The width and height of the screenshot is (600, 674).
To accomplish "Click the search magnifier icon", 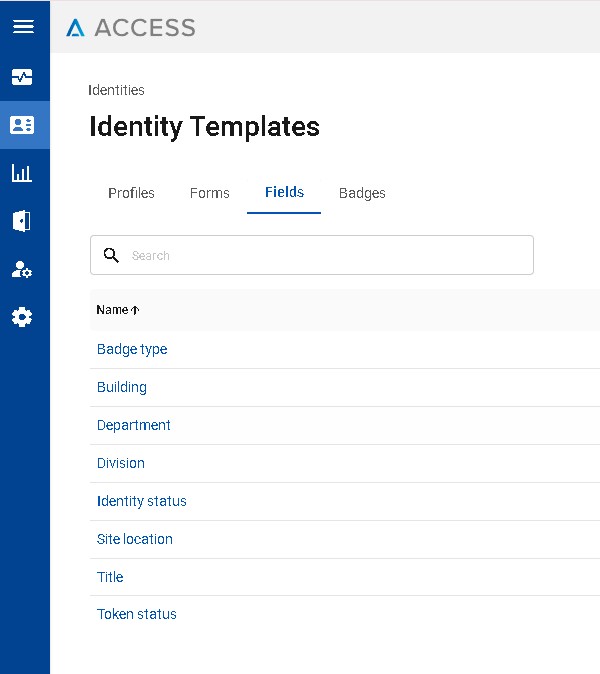I will click(111, 255).
